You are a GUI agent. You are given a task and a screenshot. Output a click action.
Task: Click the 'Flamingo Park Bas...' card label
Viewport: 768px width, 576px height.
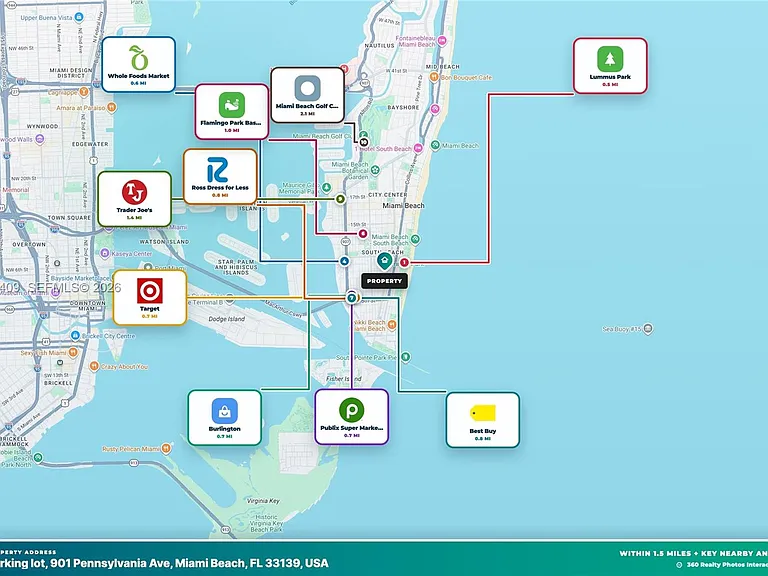click(231, 123)
